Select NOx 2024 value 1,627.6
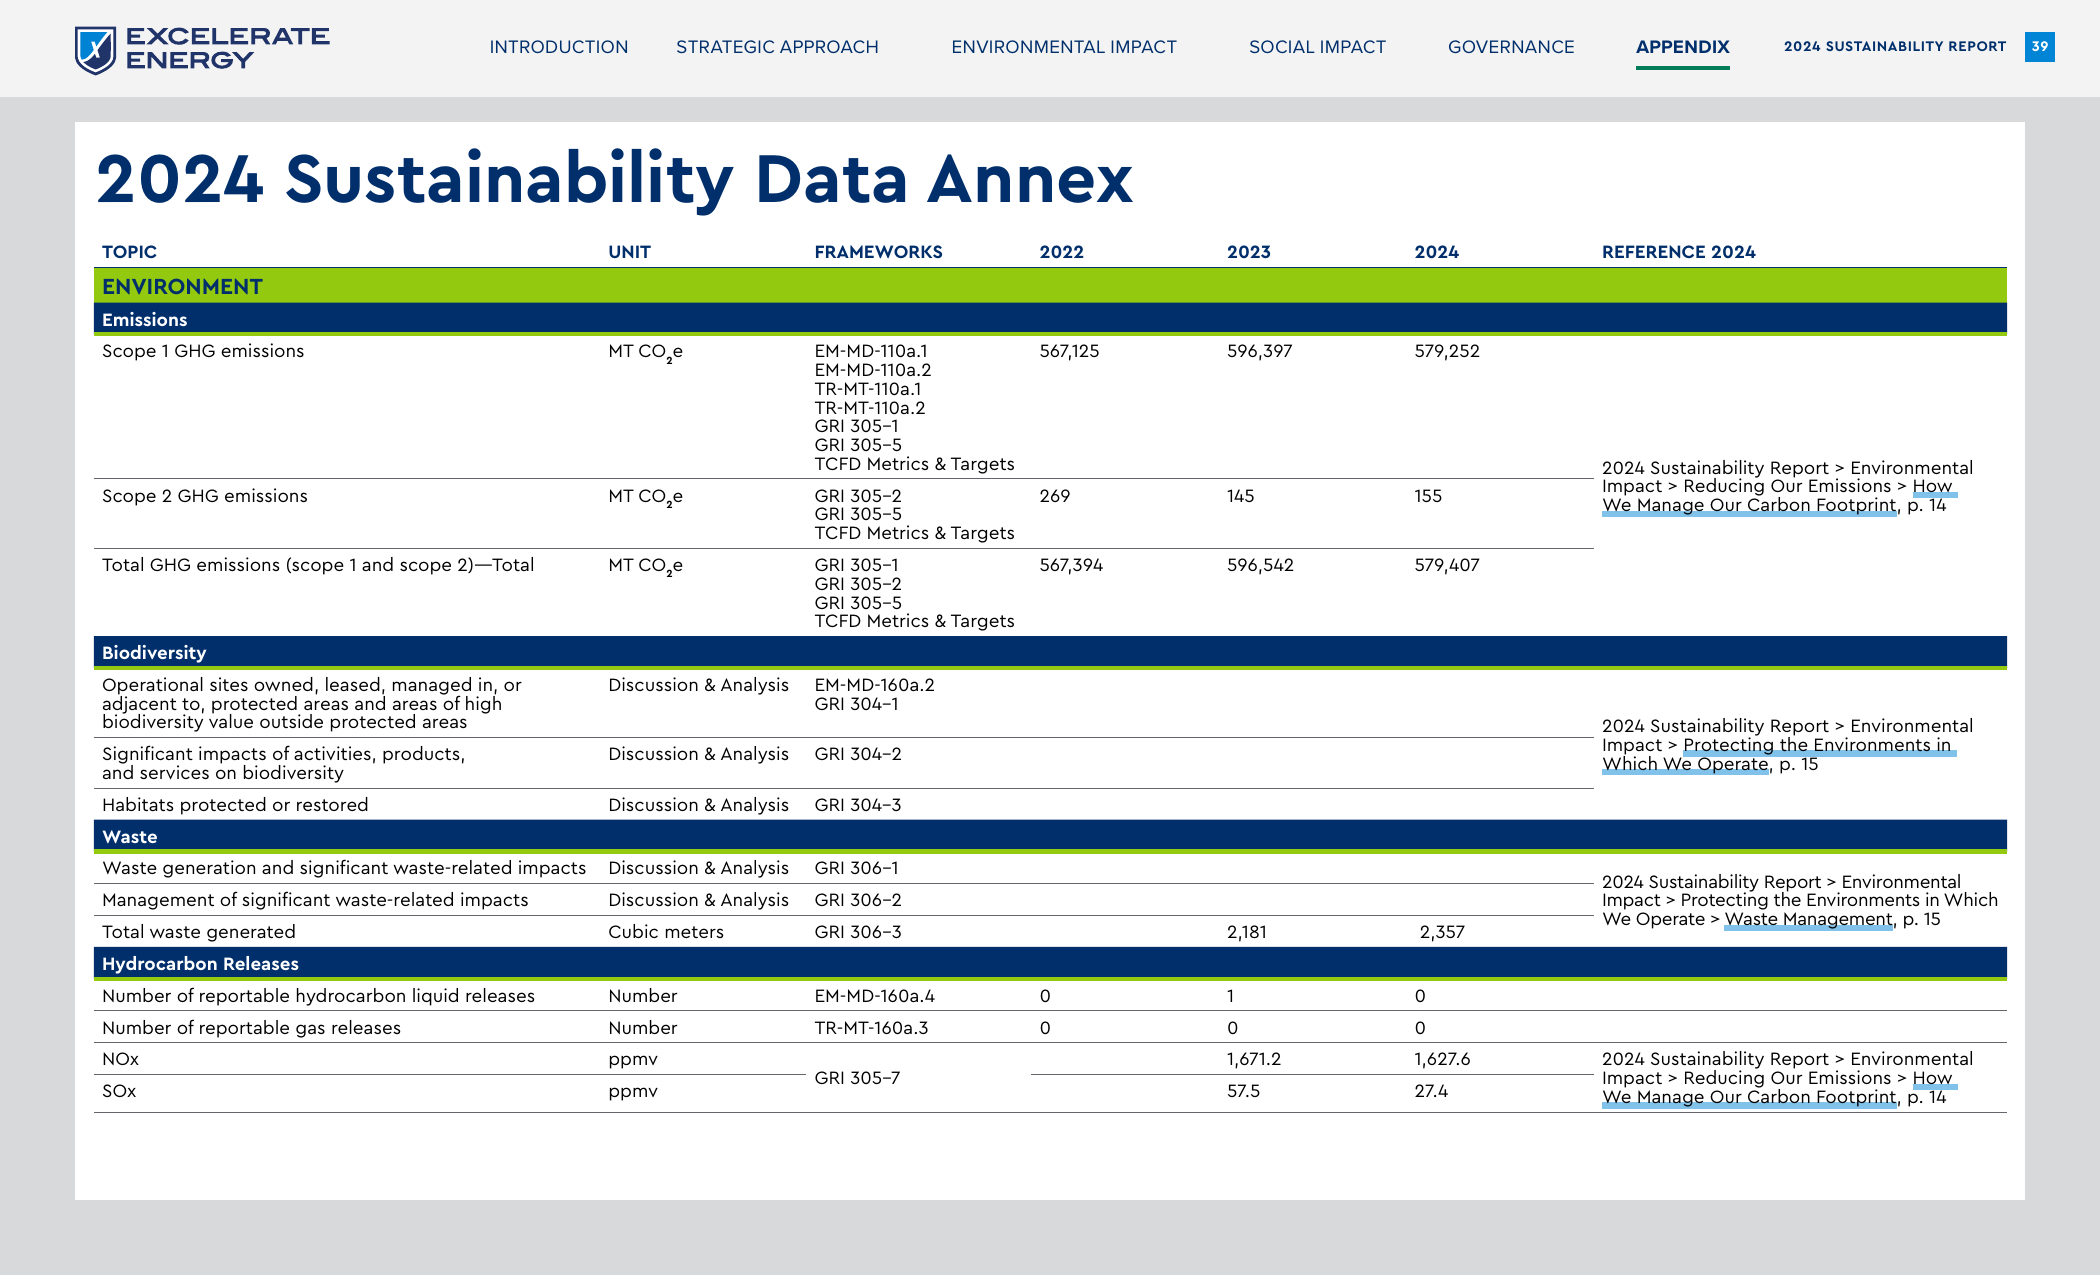The width and height of the screenshot is (2100, 1275). coord(1442,1059)
